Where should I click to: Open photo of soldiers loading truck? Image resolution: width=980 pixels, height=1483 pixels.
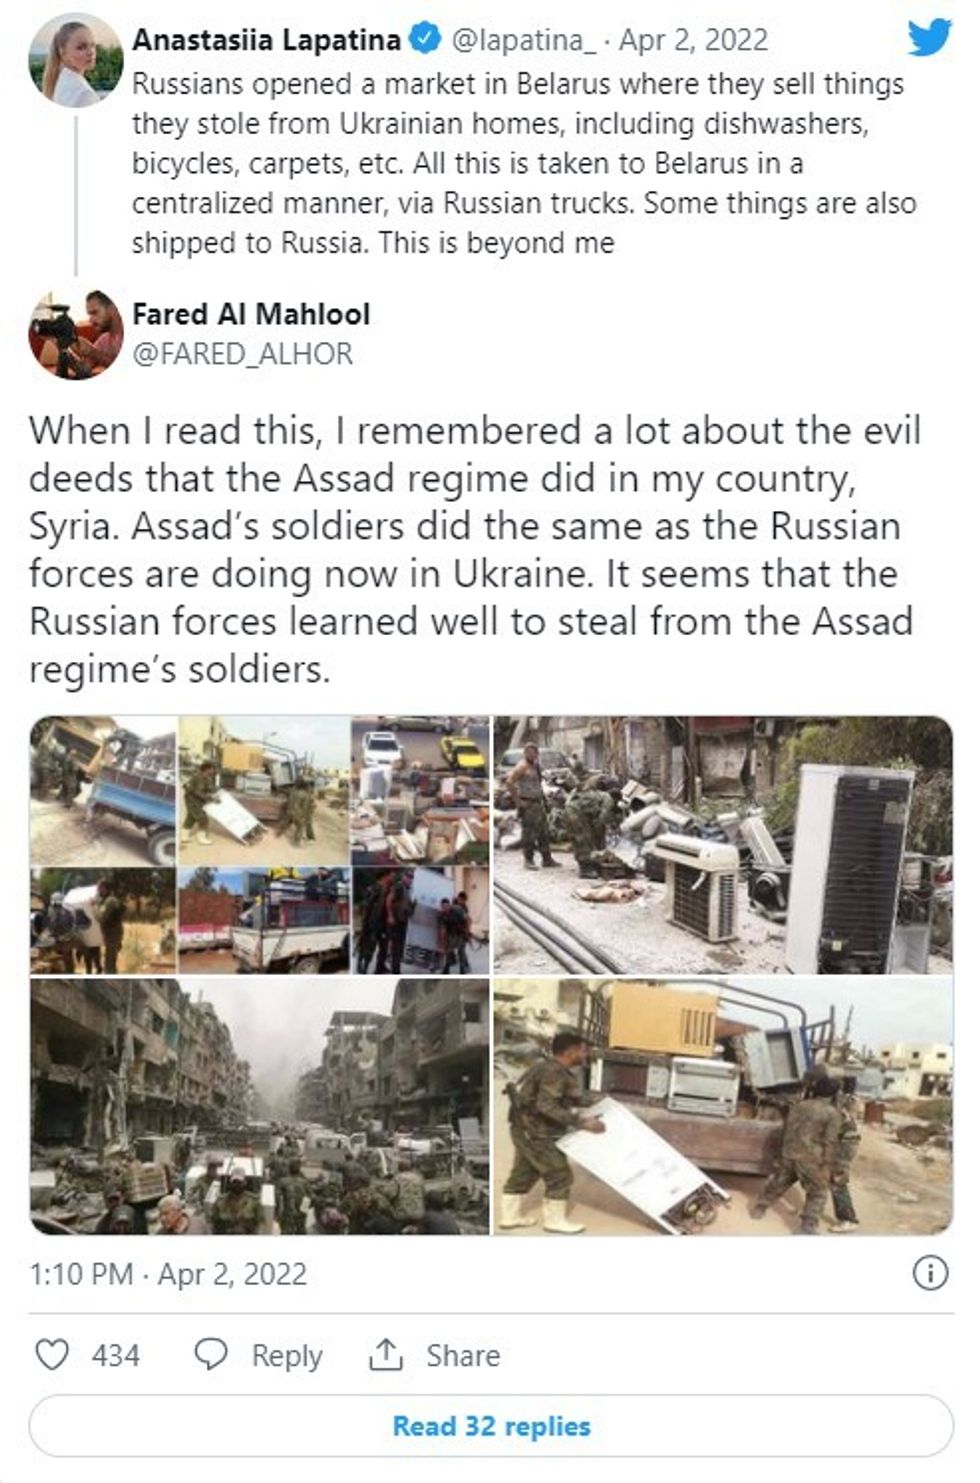coord(723,1106)
